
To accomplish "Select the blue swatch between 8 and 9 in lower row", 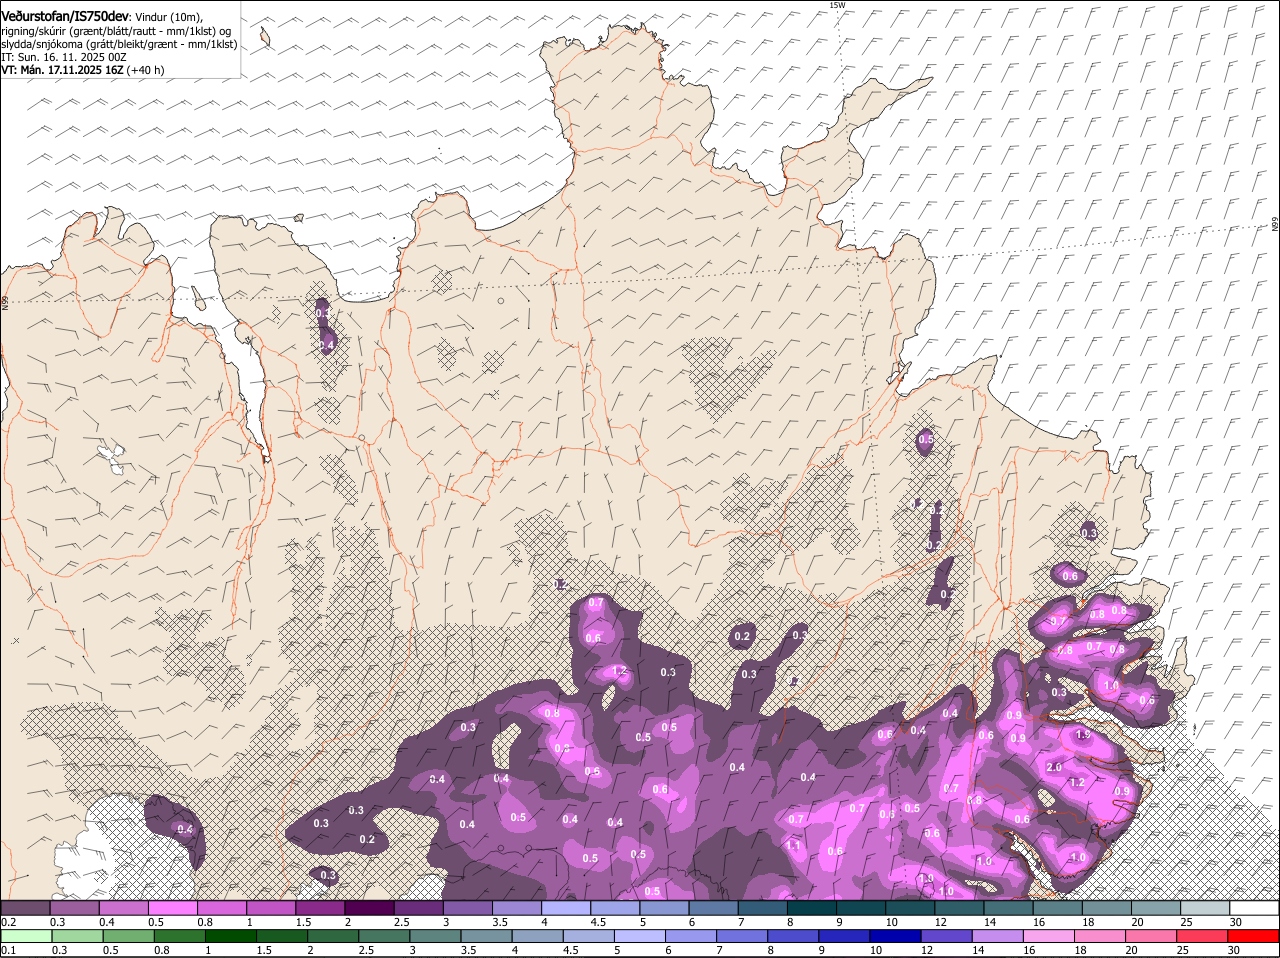I will coord(792,936).
